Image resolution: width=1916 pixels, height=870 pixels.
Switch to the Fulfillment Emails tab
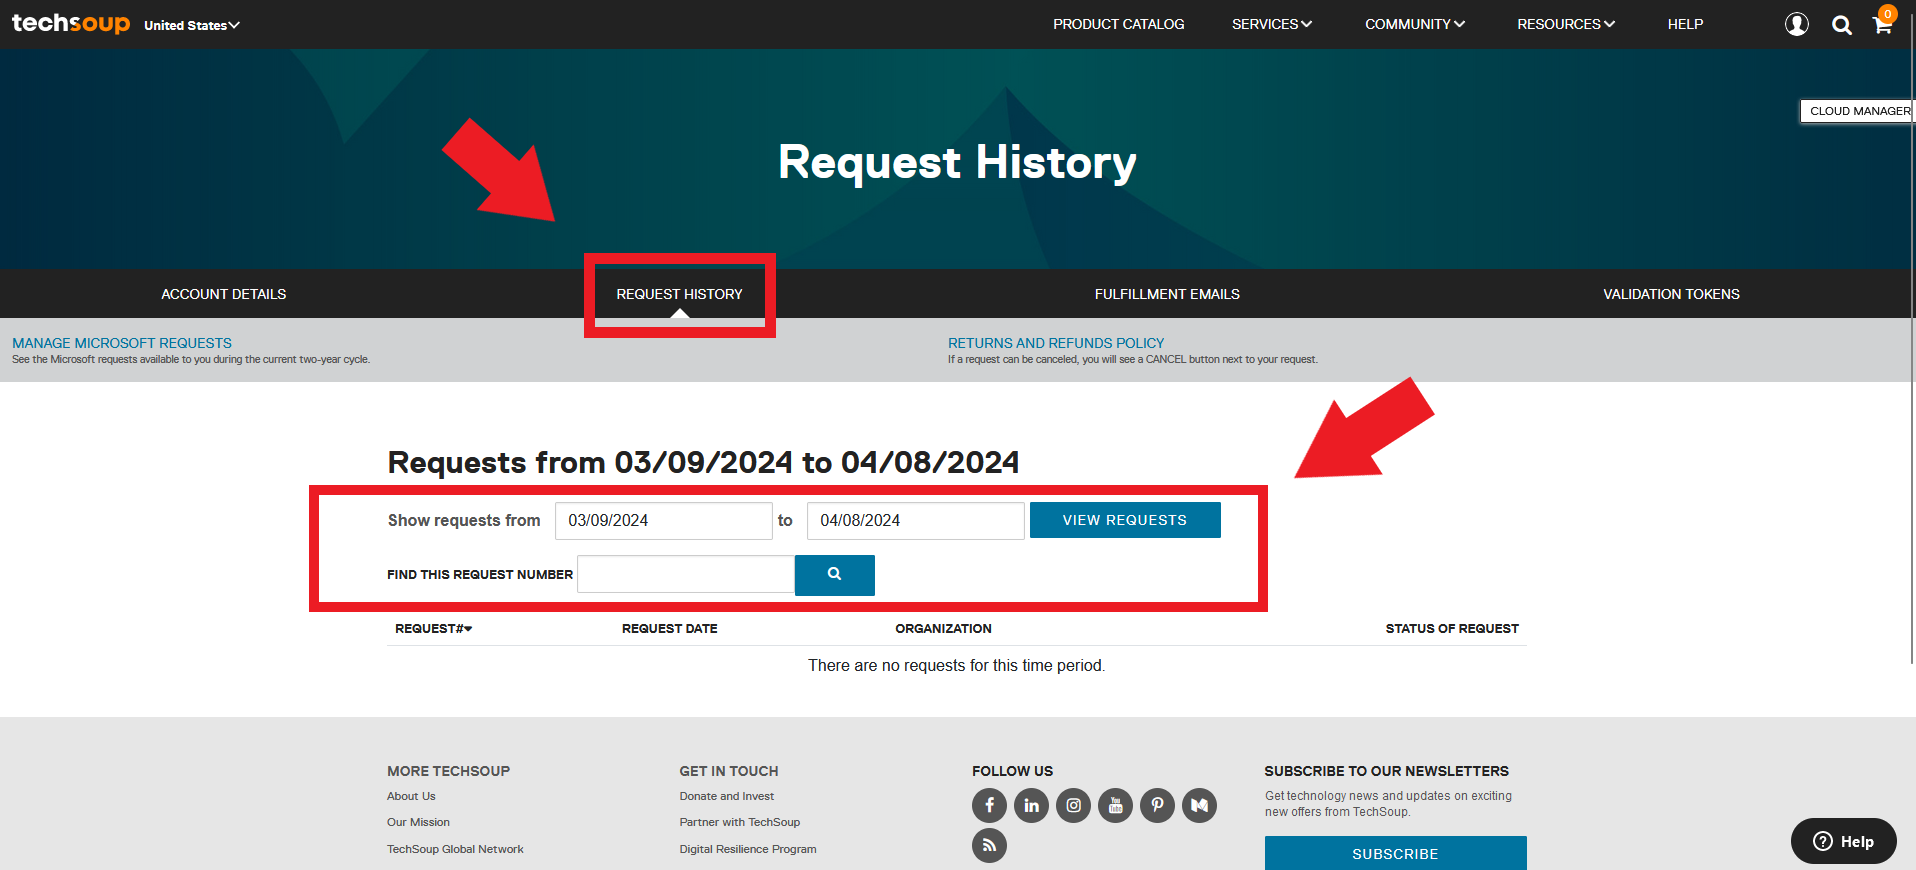(x=1167, y=294)
